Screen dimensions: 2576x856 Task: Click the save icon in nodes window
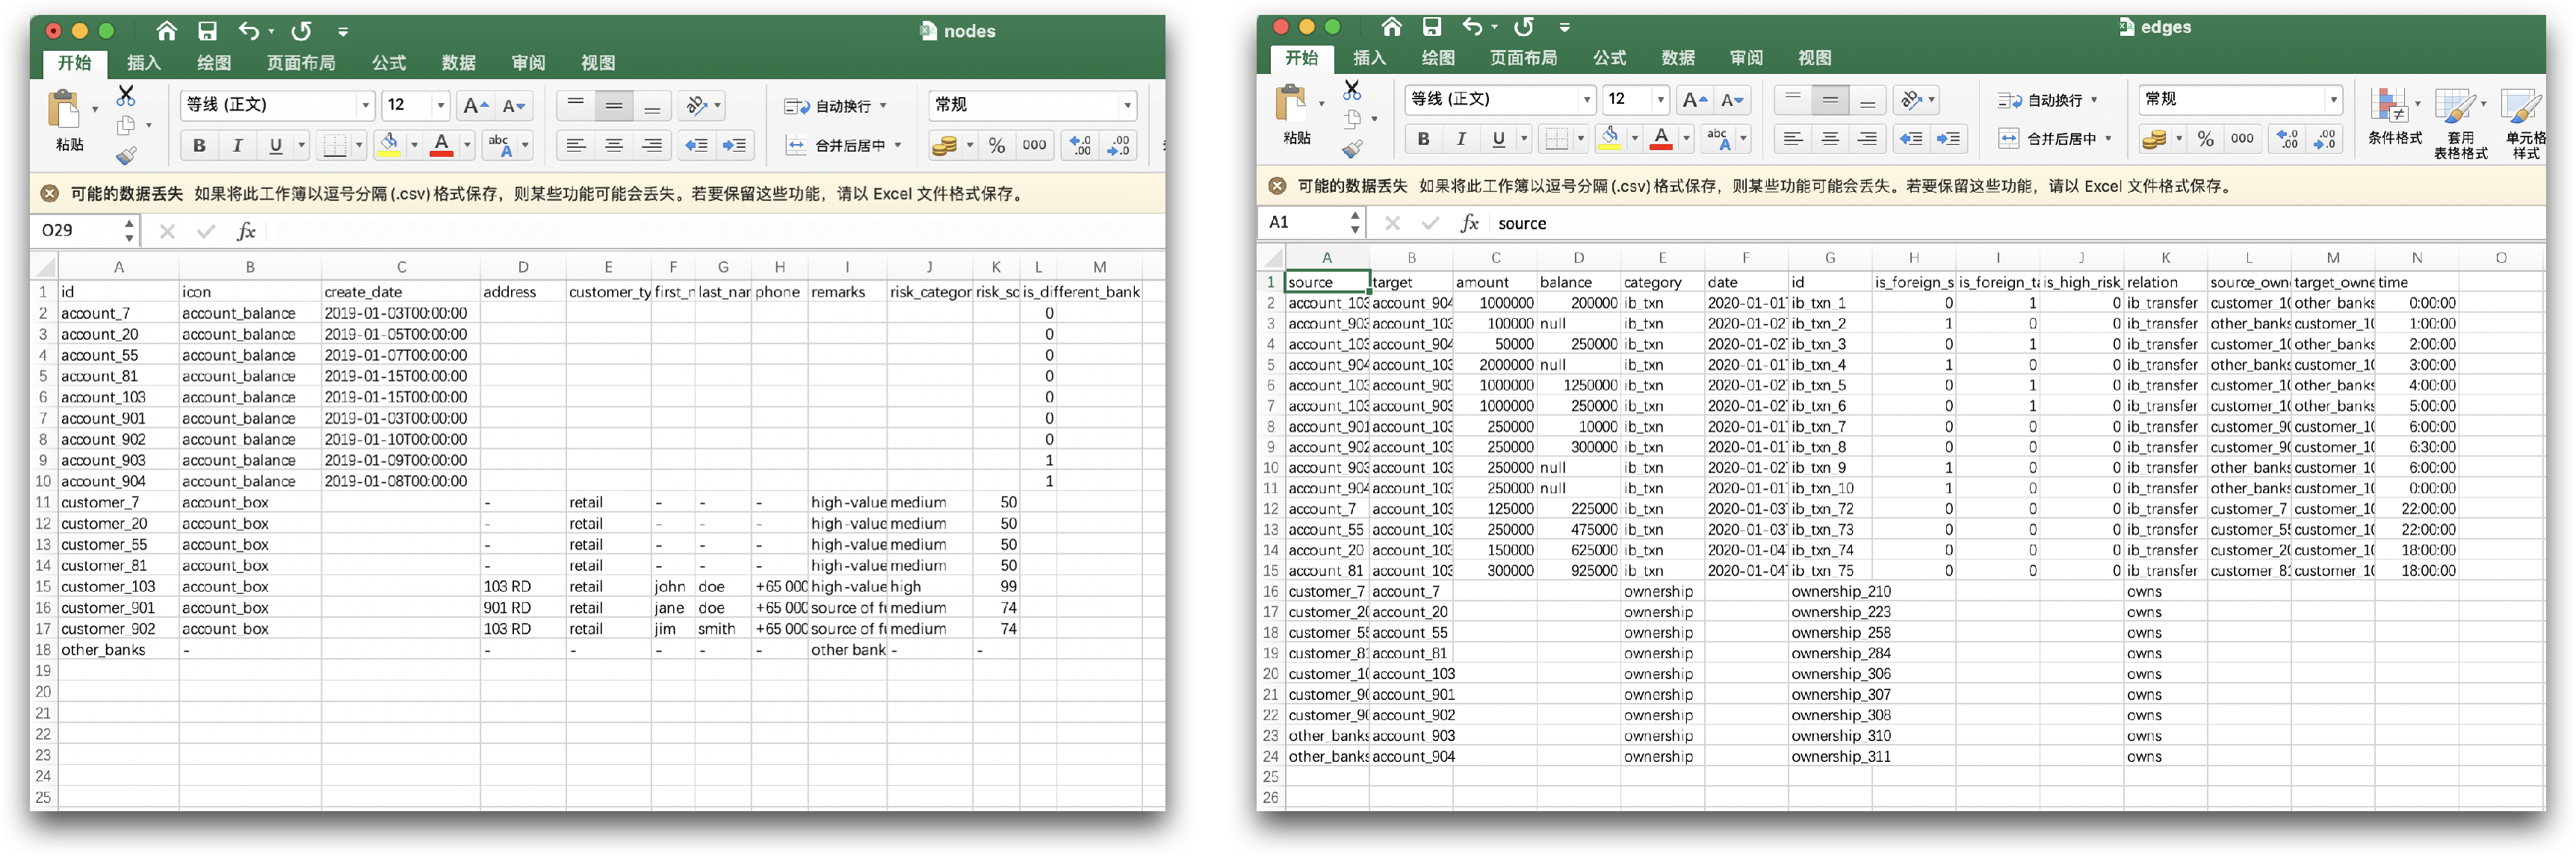click(207, 31)
